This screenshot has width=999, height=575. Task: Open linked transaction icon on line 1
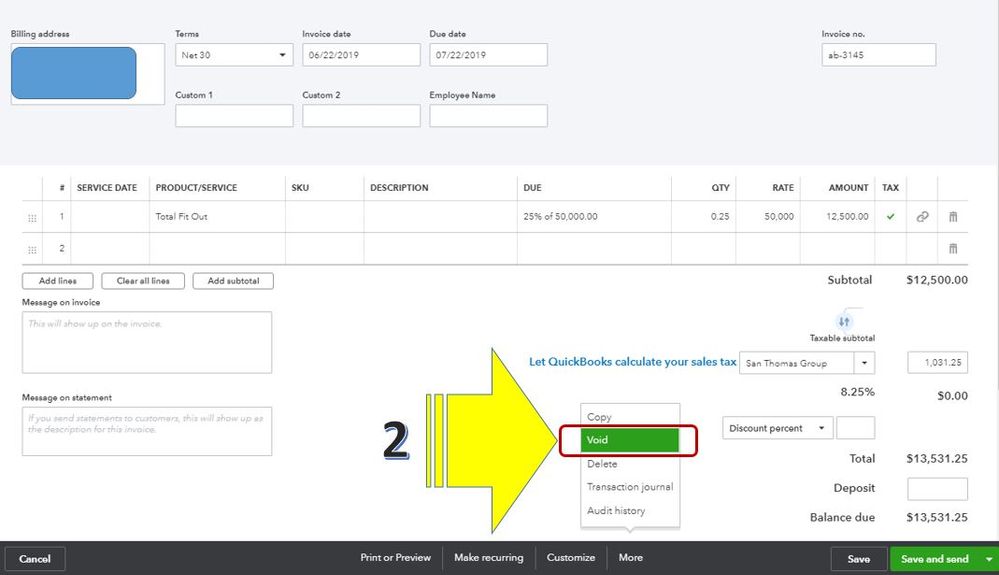922,217
